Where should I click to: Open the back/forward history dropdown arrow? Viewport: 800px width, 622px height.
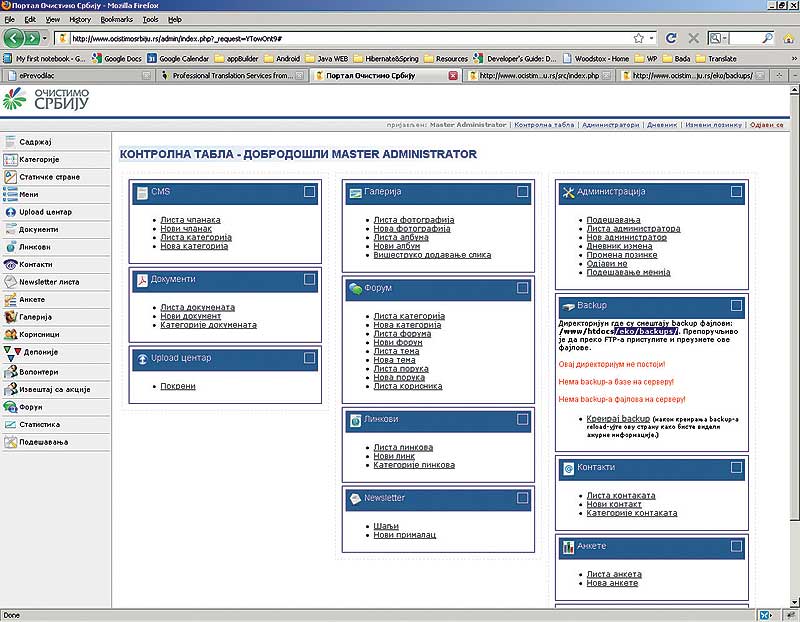tap(45, 38)
